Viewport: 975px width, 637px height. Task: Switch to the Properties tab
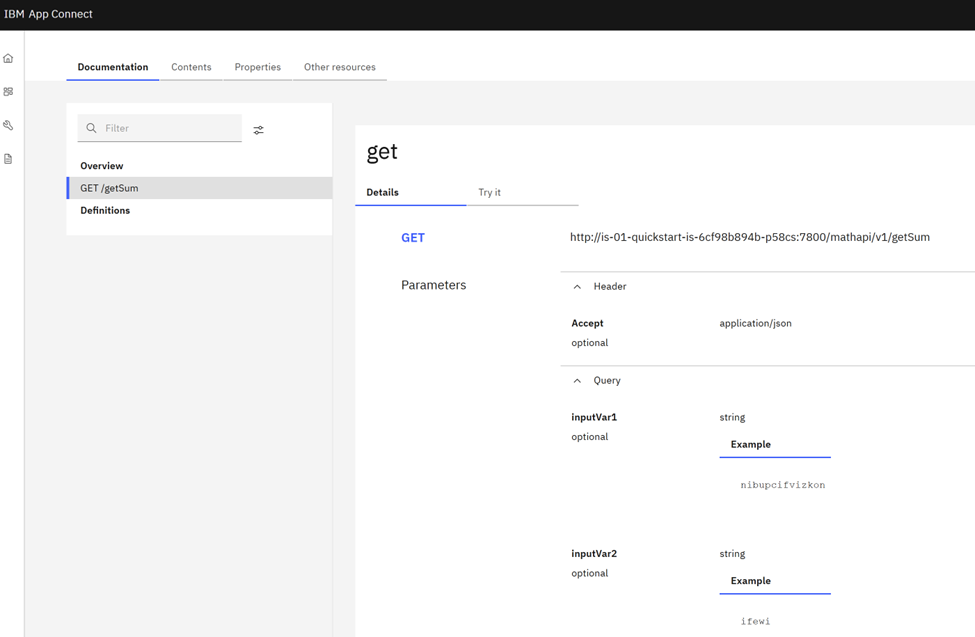[257, 67]
